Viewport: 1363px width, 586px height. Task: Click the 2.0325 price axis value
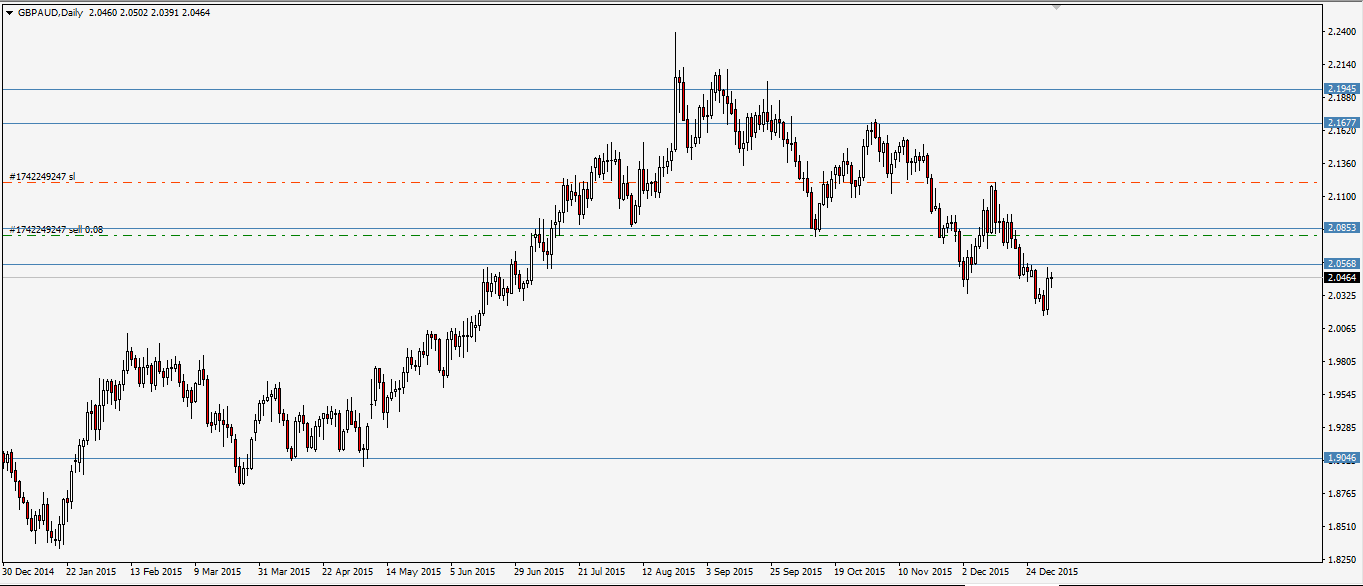(1342, 296)
